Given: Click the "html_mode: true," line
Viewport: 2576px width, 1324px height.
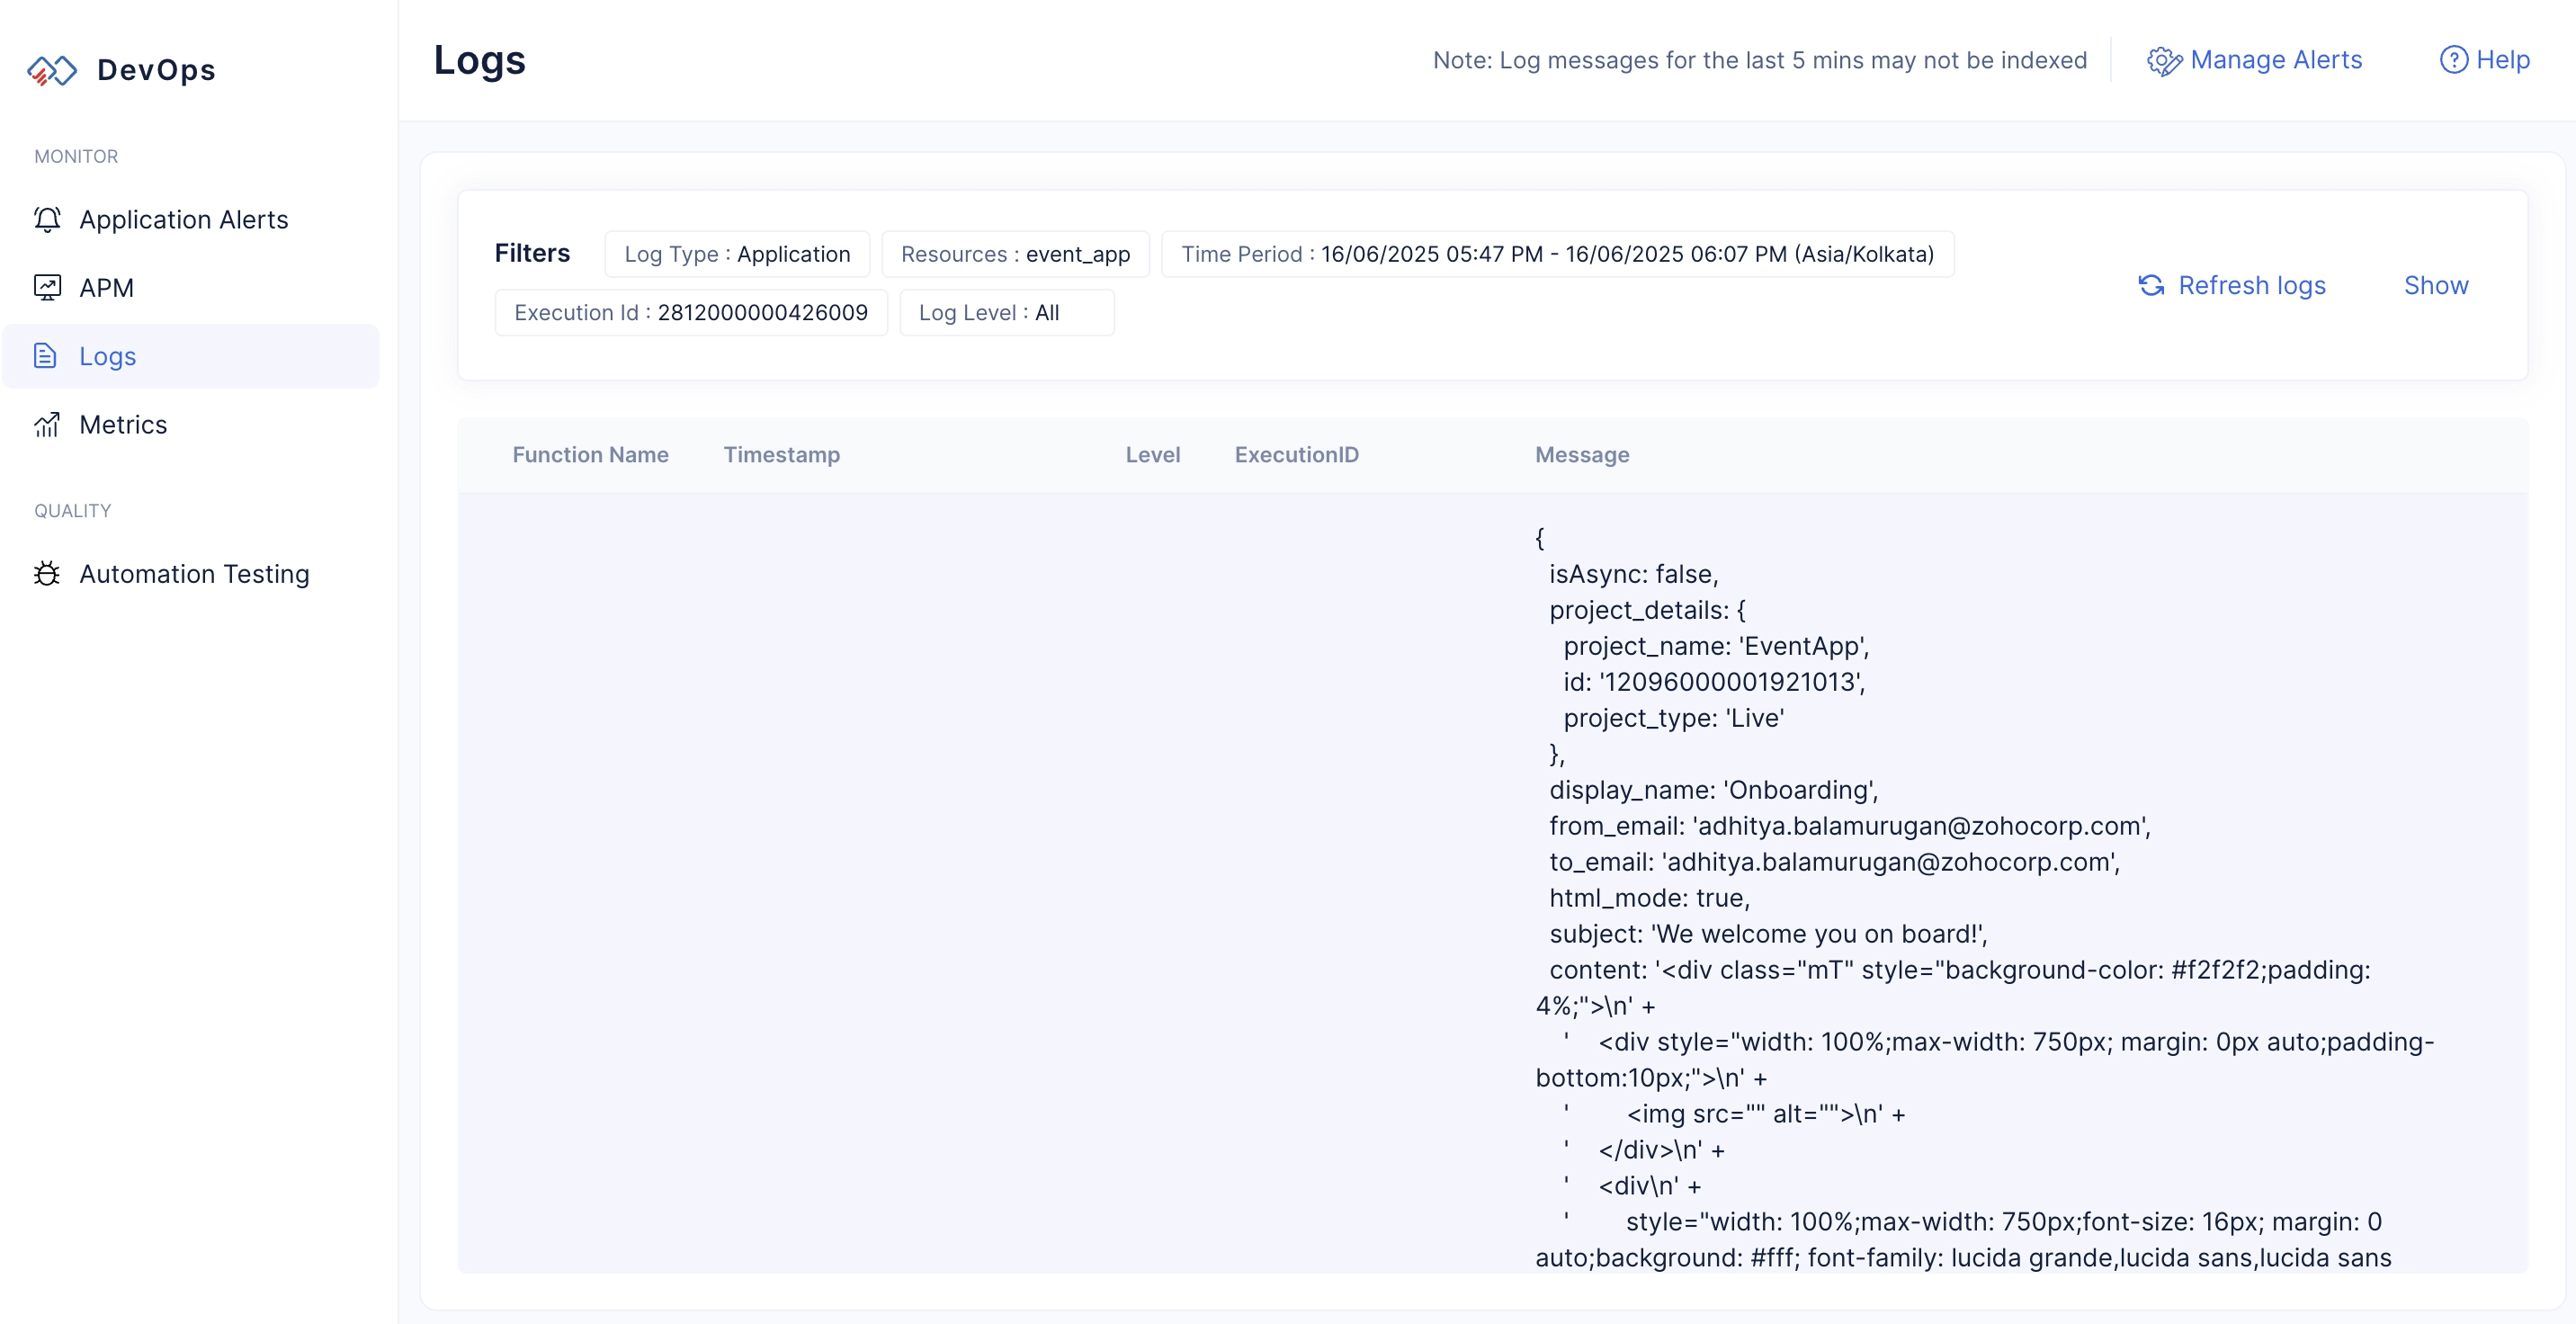Looking at the screenshot, I should [x=1650, y=898].
